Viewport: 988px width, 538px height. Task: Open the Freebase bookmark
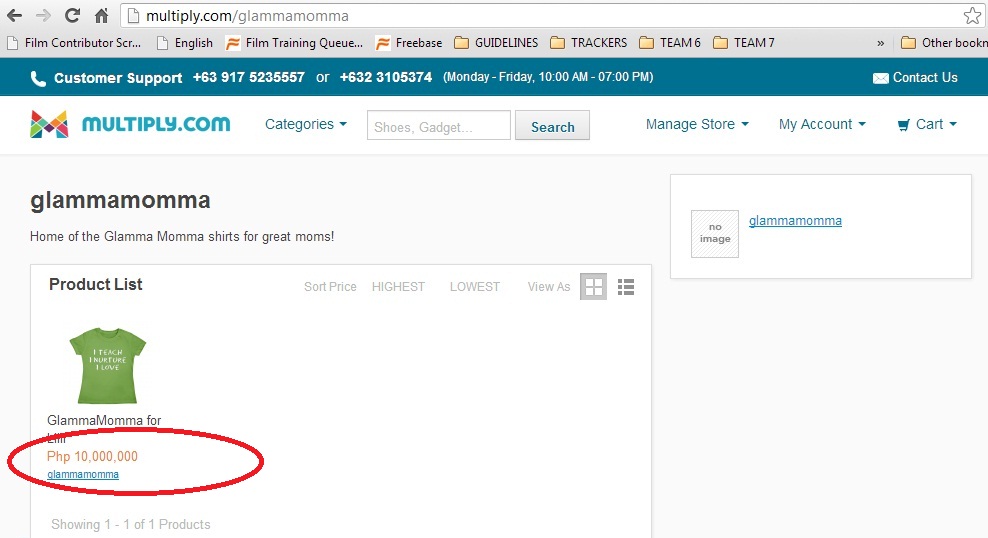click(410, 43)
